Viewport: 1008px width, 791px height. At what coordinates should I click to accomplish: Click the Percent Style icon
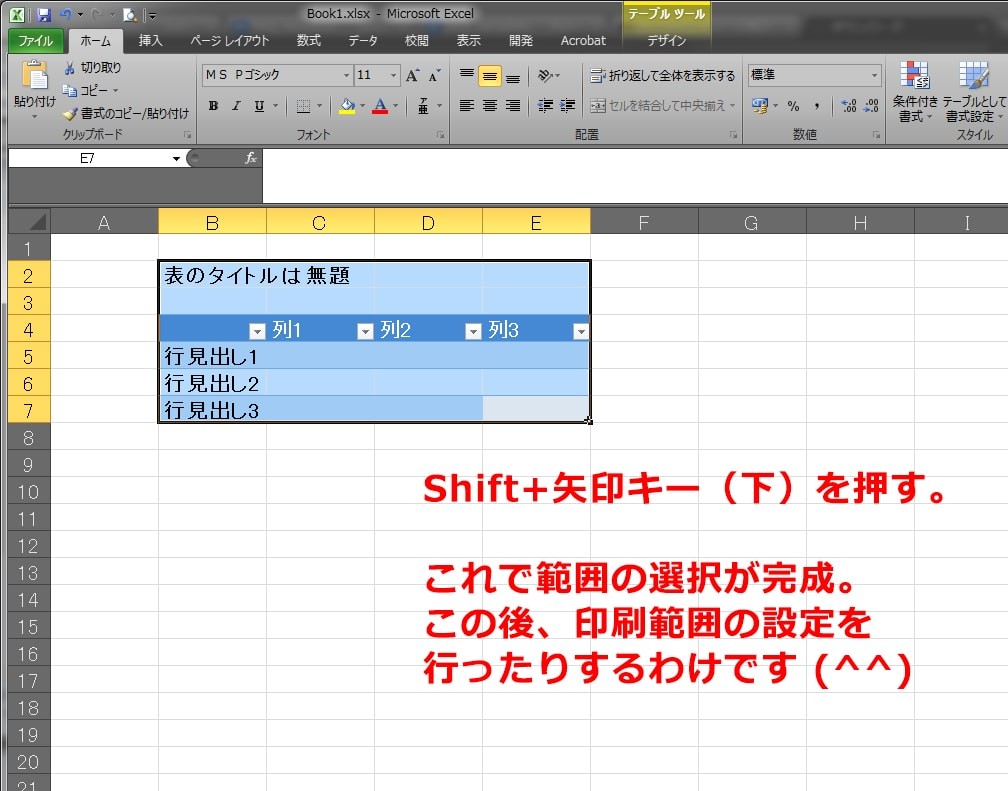[794, 105]
